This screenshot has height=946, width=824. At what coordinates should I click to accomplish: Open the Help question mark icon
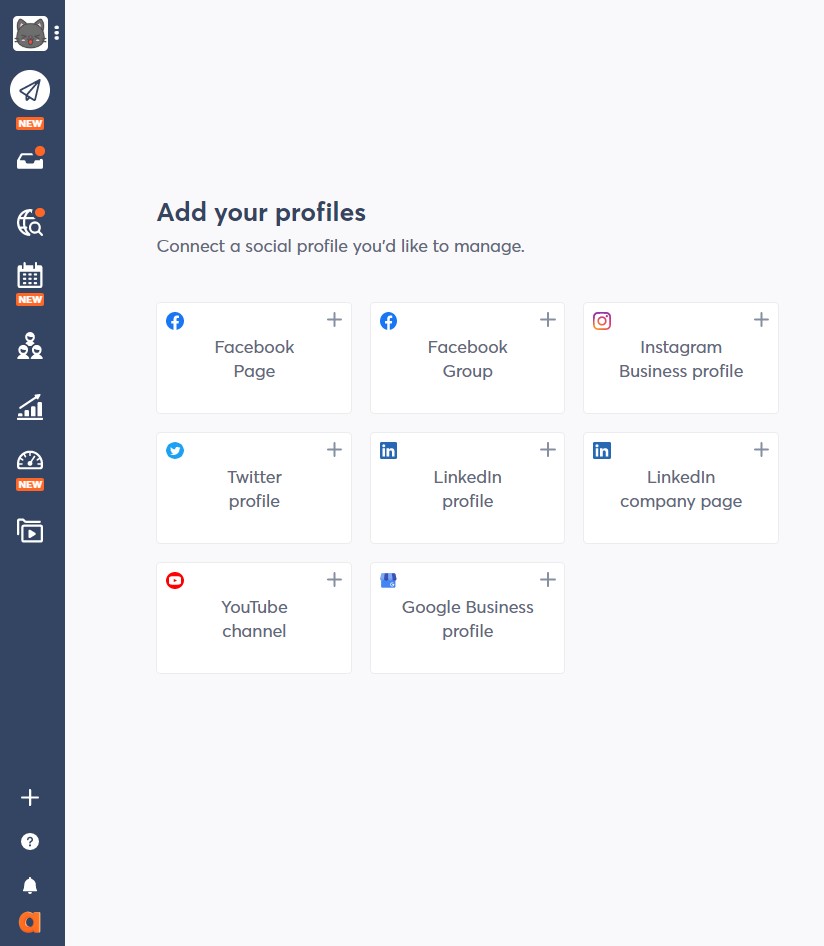(x=30, y=841)
